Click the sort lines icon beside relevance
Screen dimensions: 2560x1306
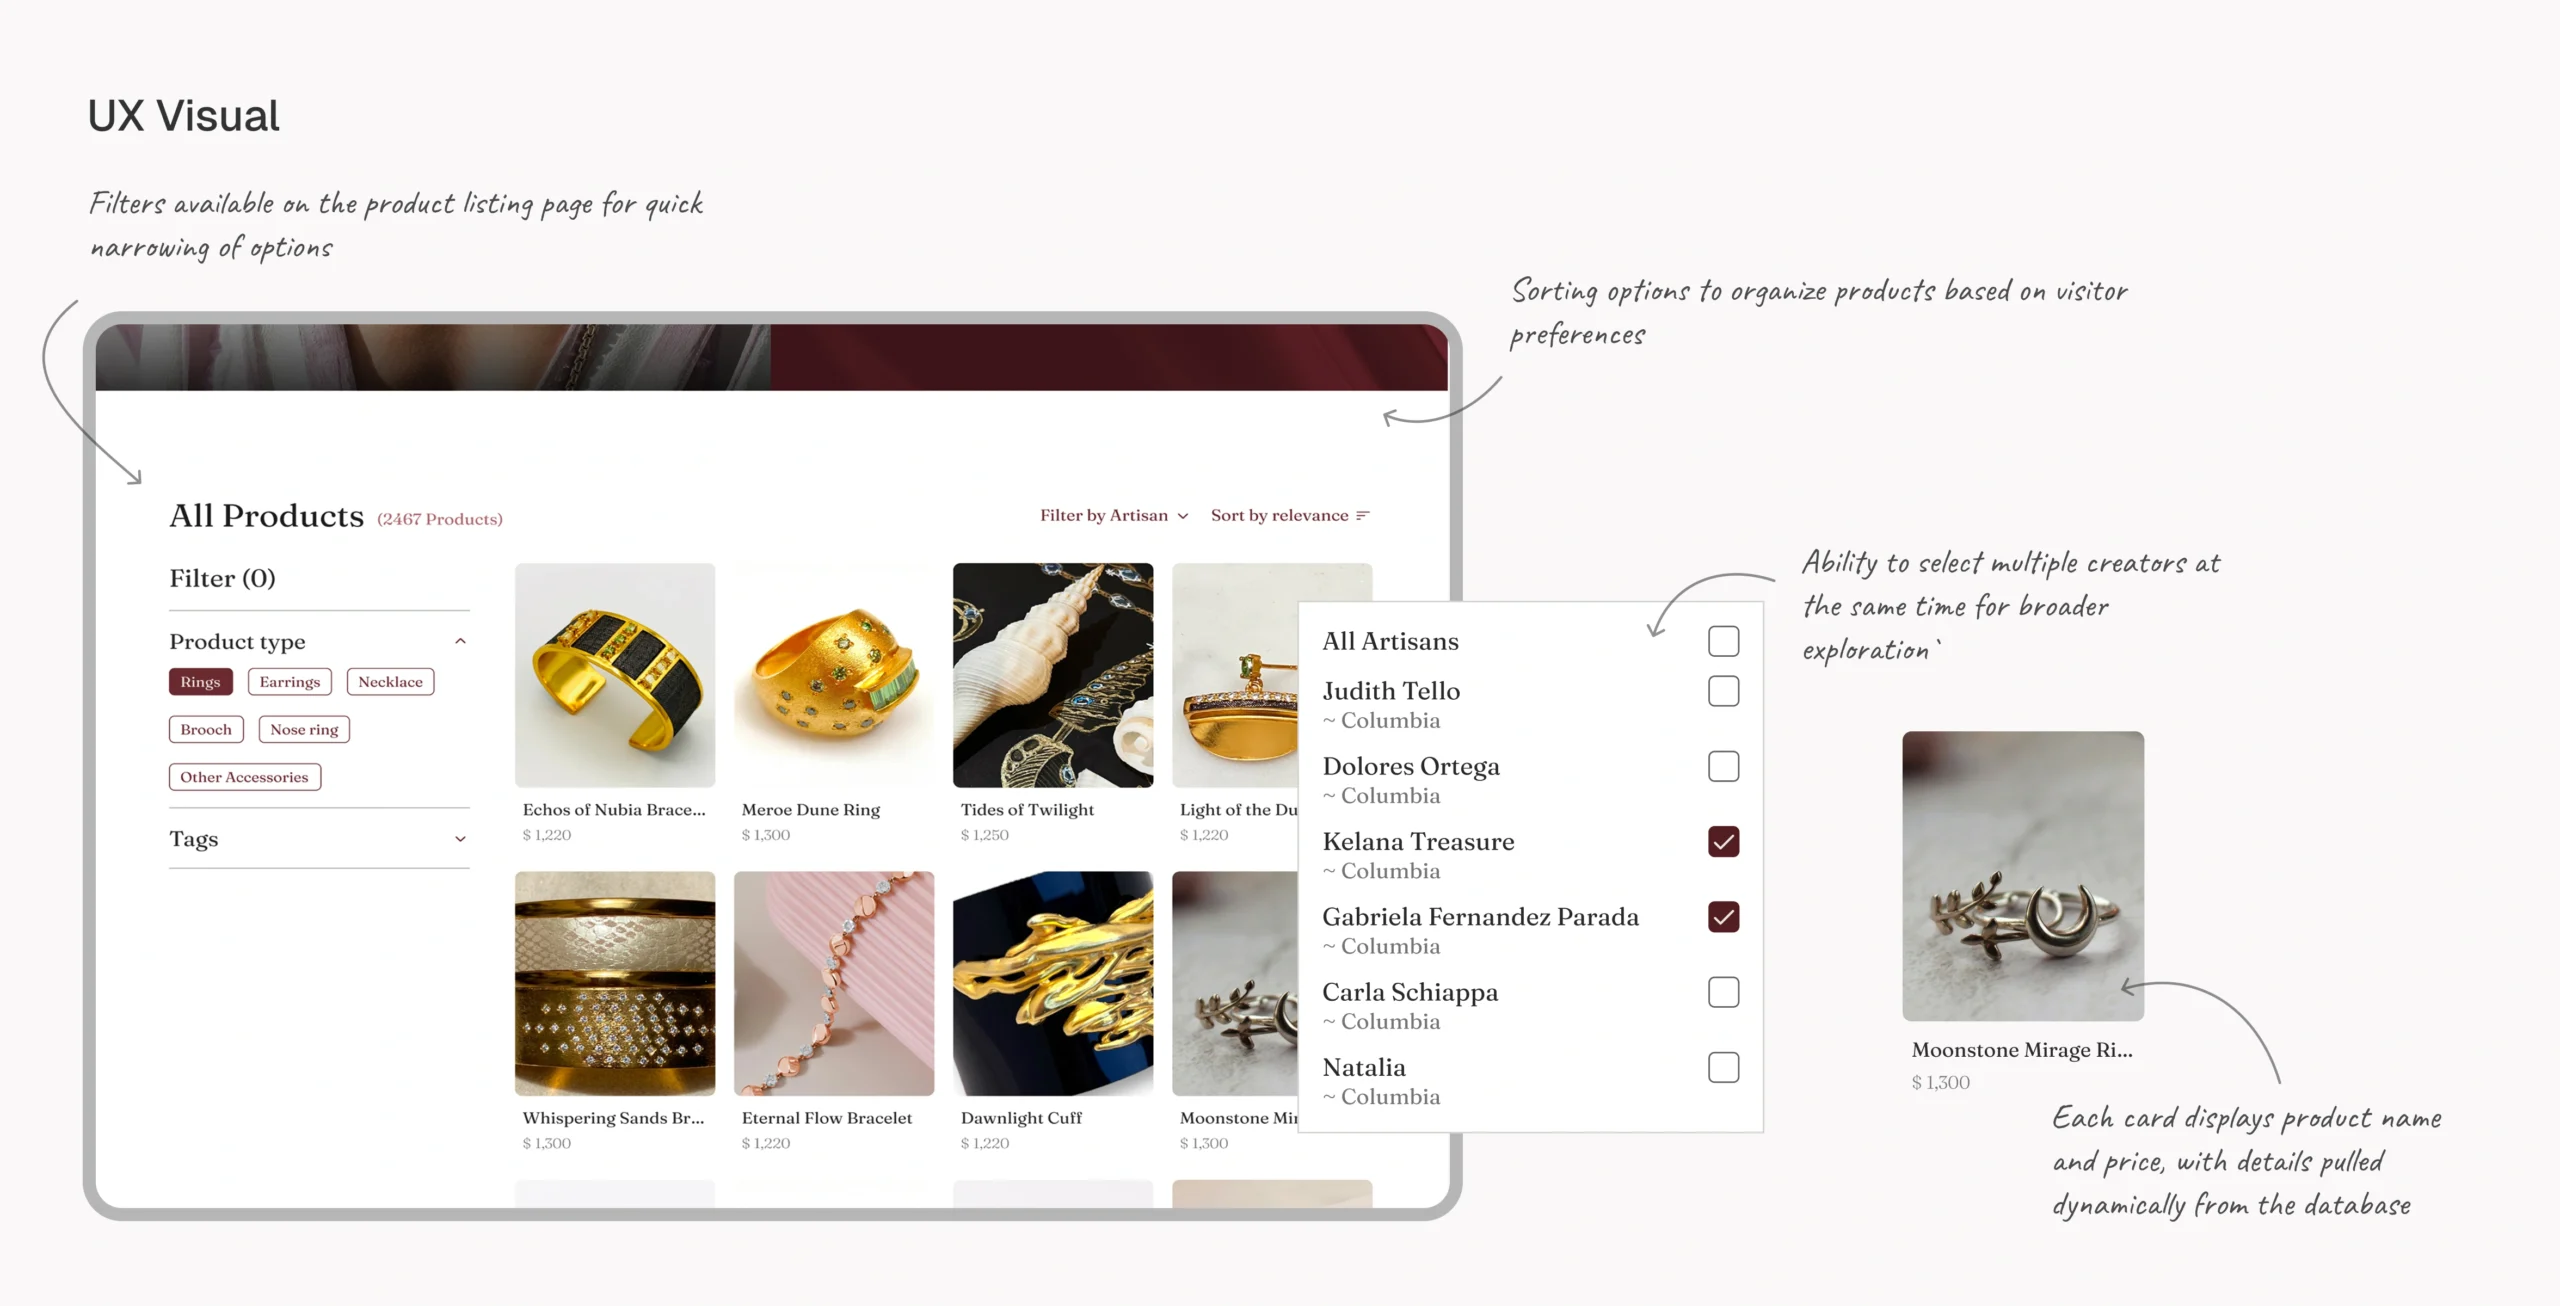pos(1362,516)
